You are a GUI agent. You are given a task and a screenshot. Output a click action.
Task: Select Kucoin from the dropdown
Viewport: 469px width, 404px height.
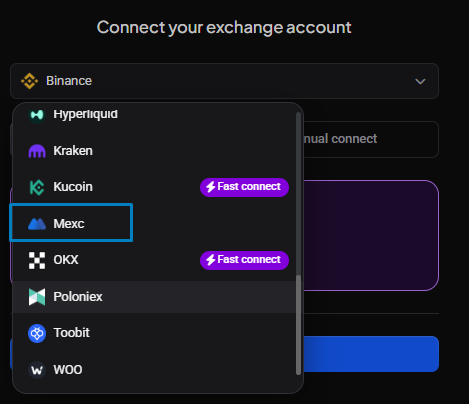click(154, 187)
